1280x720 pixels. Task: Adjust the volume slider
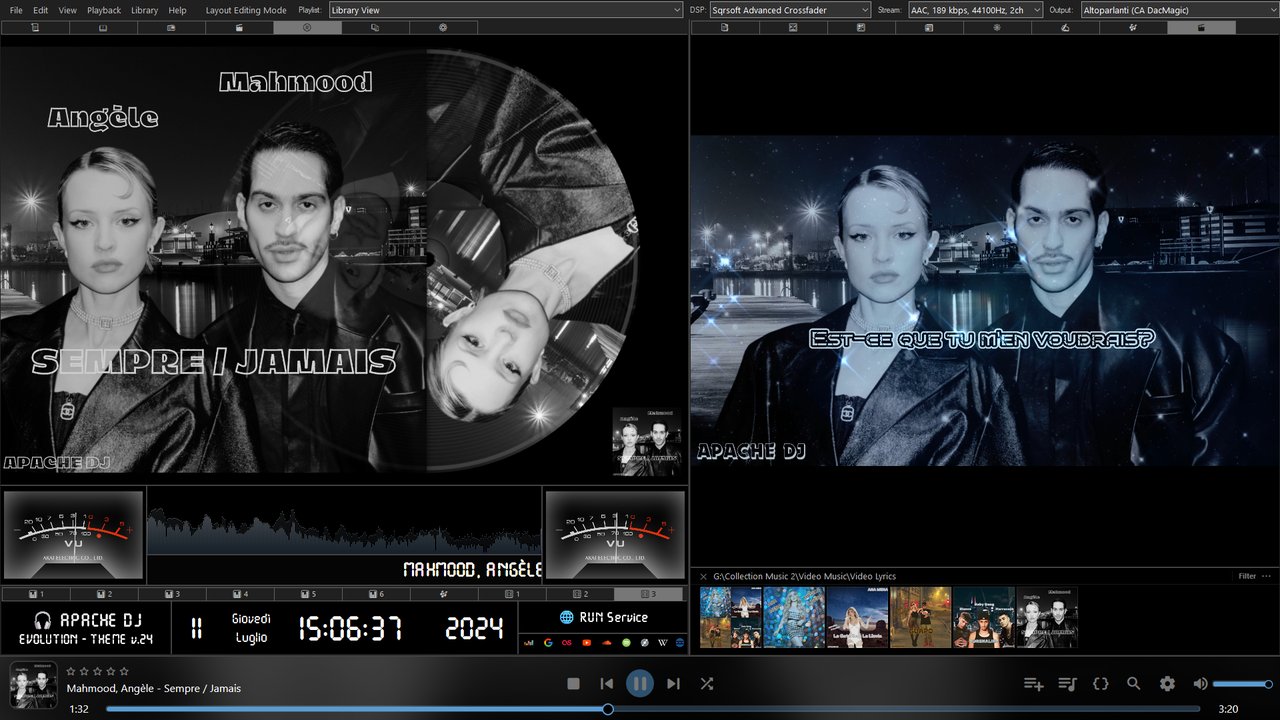[x=1242, y=684]
